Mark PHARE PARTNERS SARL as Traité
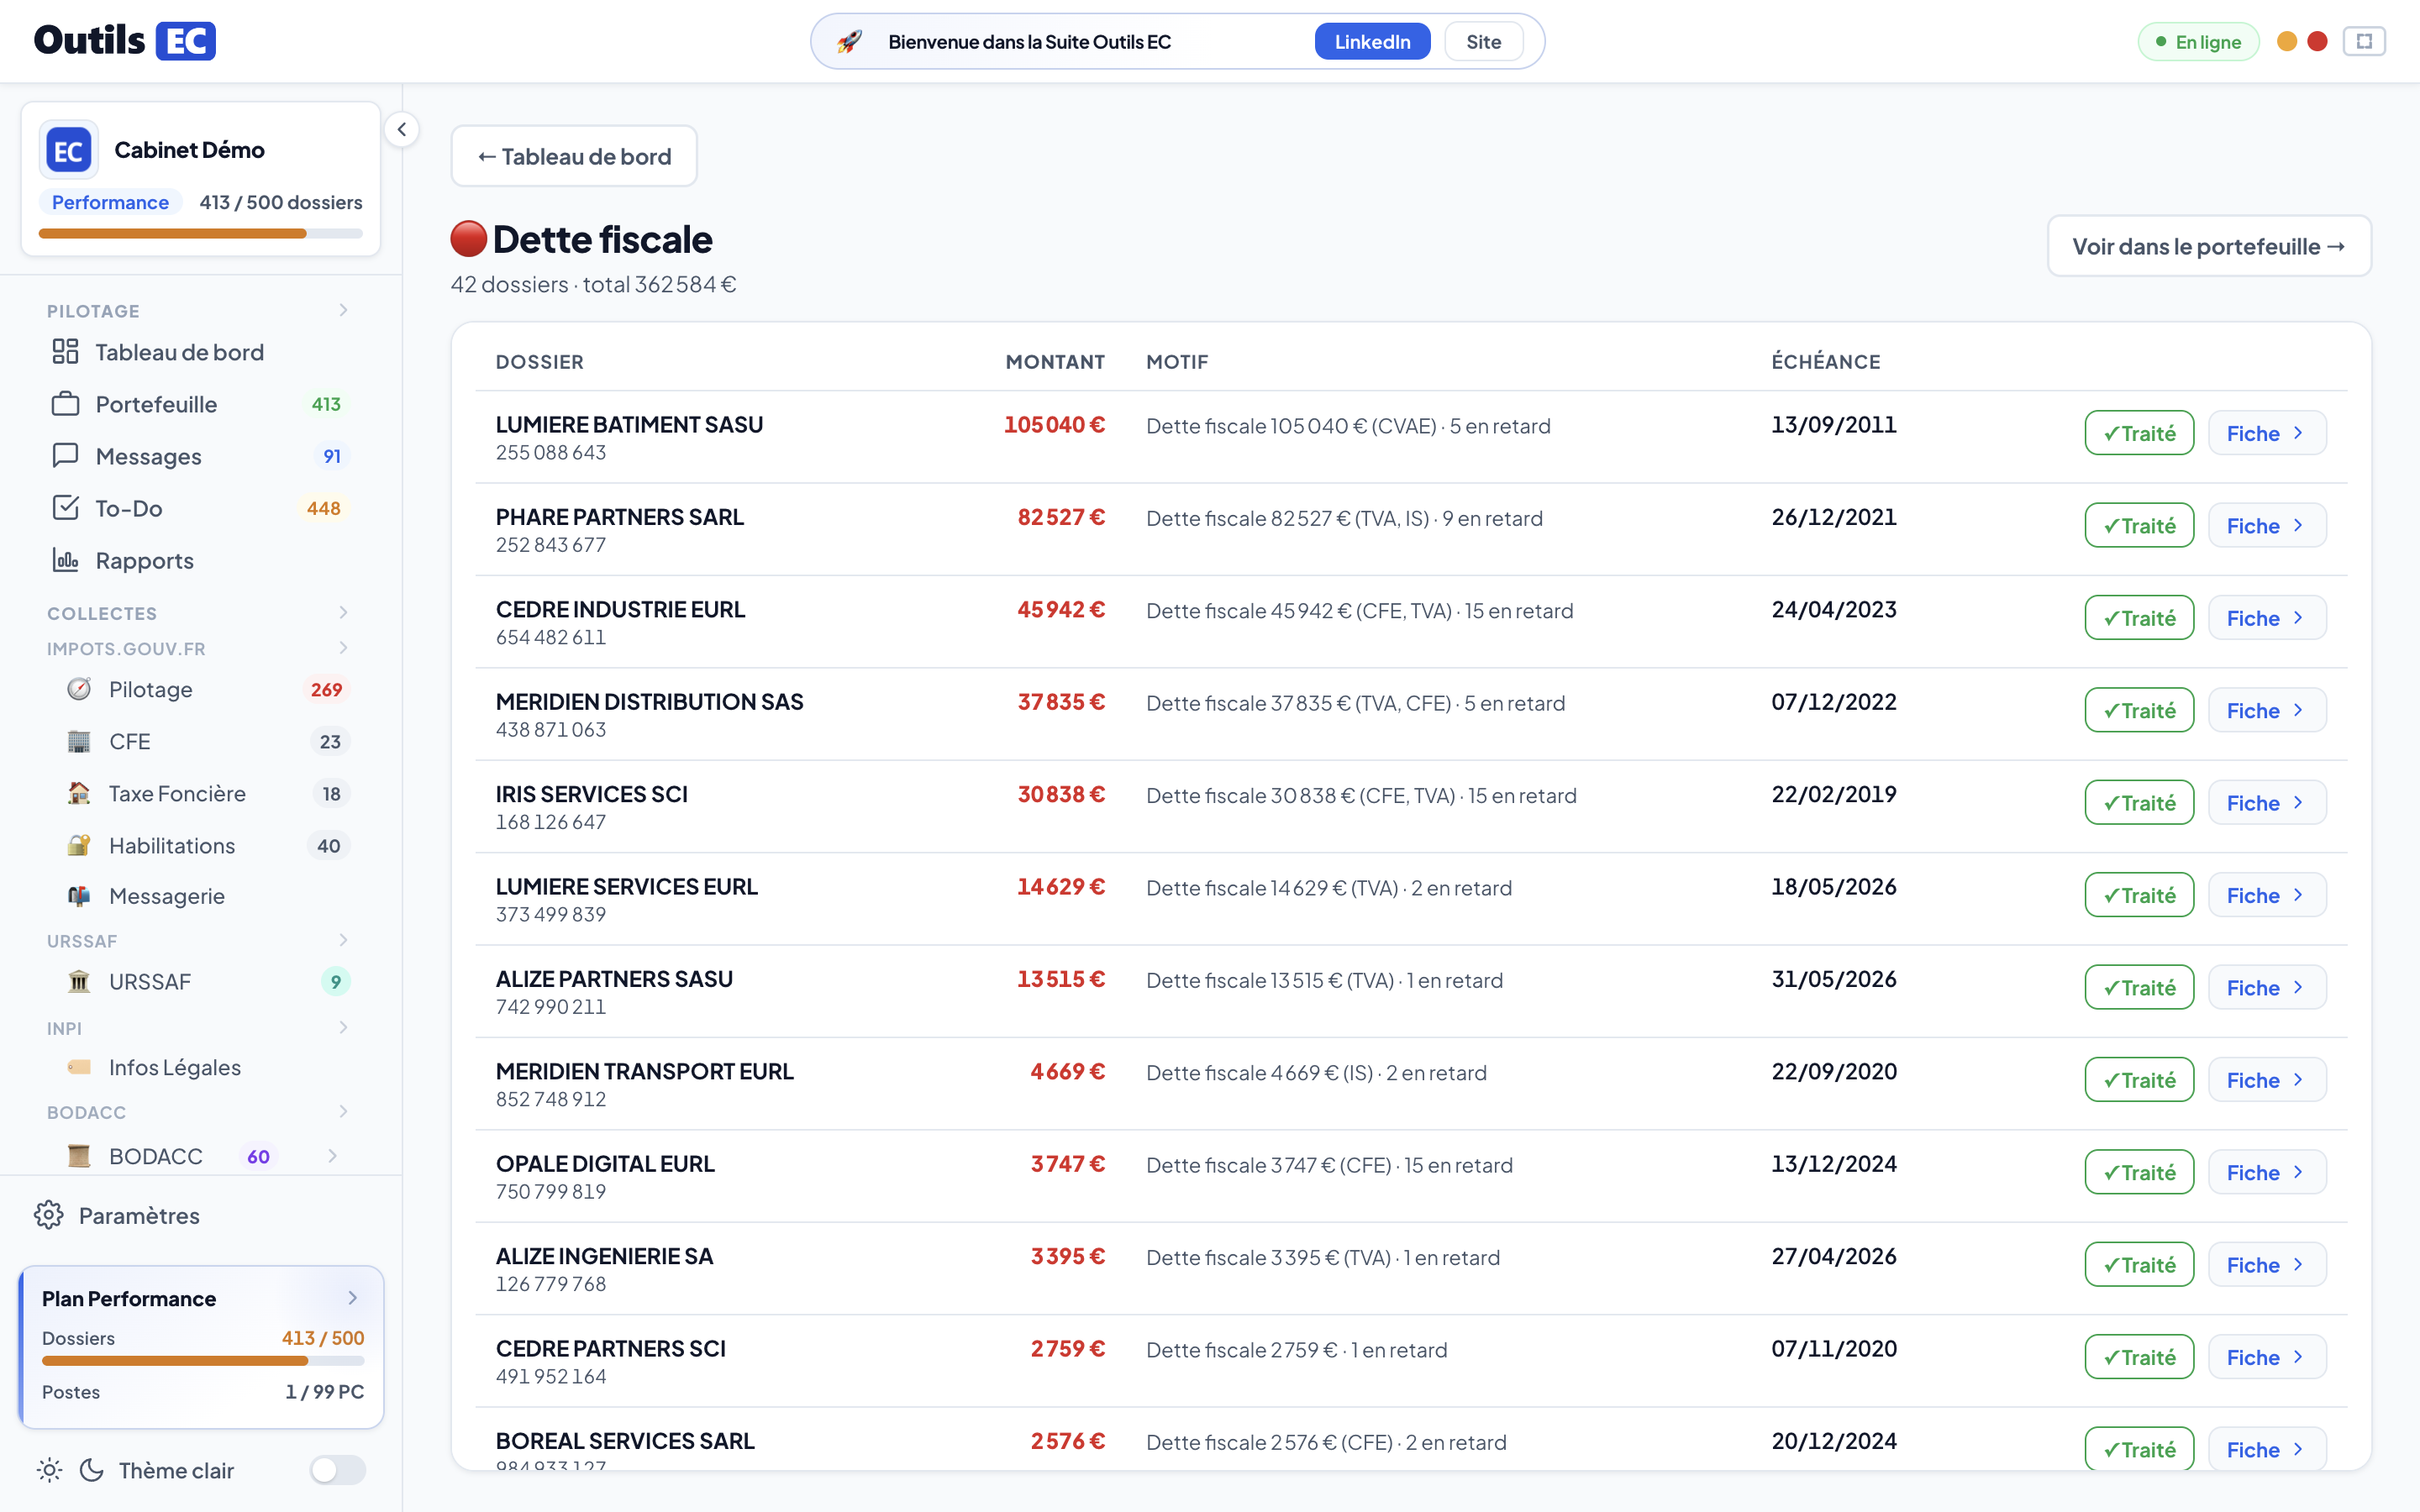2420x1512 pixels. tap(2139, 525)
